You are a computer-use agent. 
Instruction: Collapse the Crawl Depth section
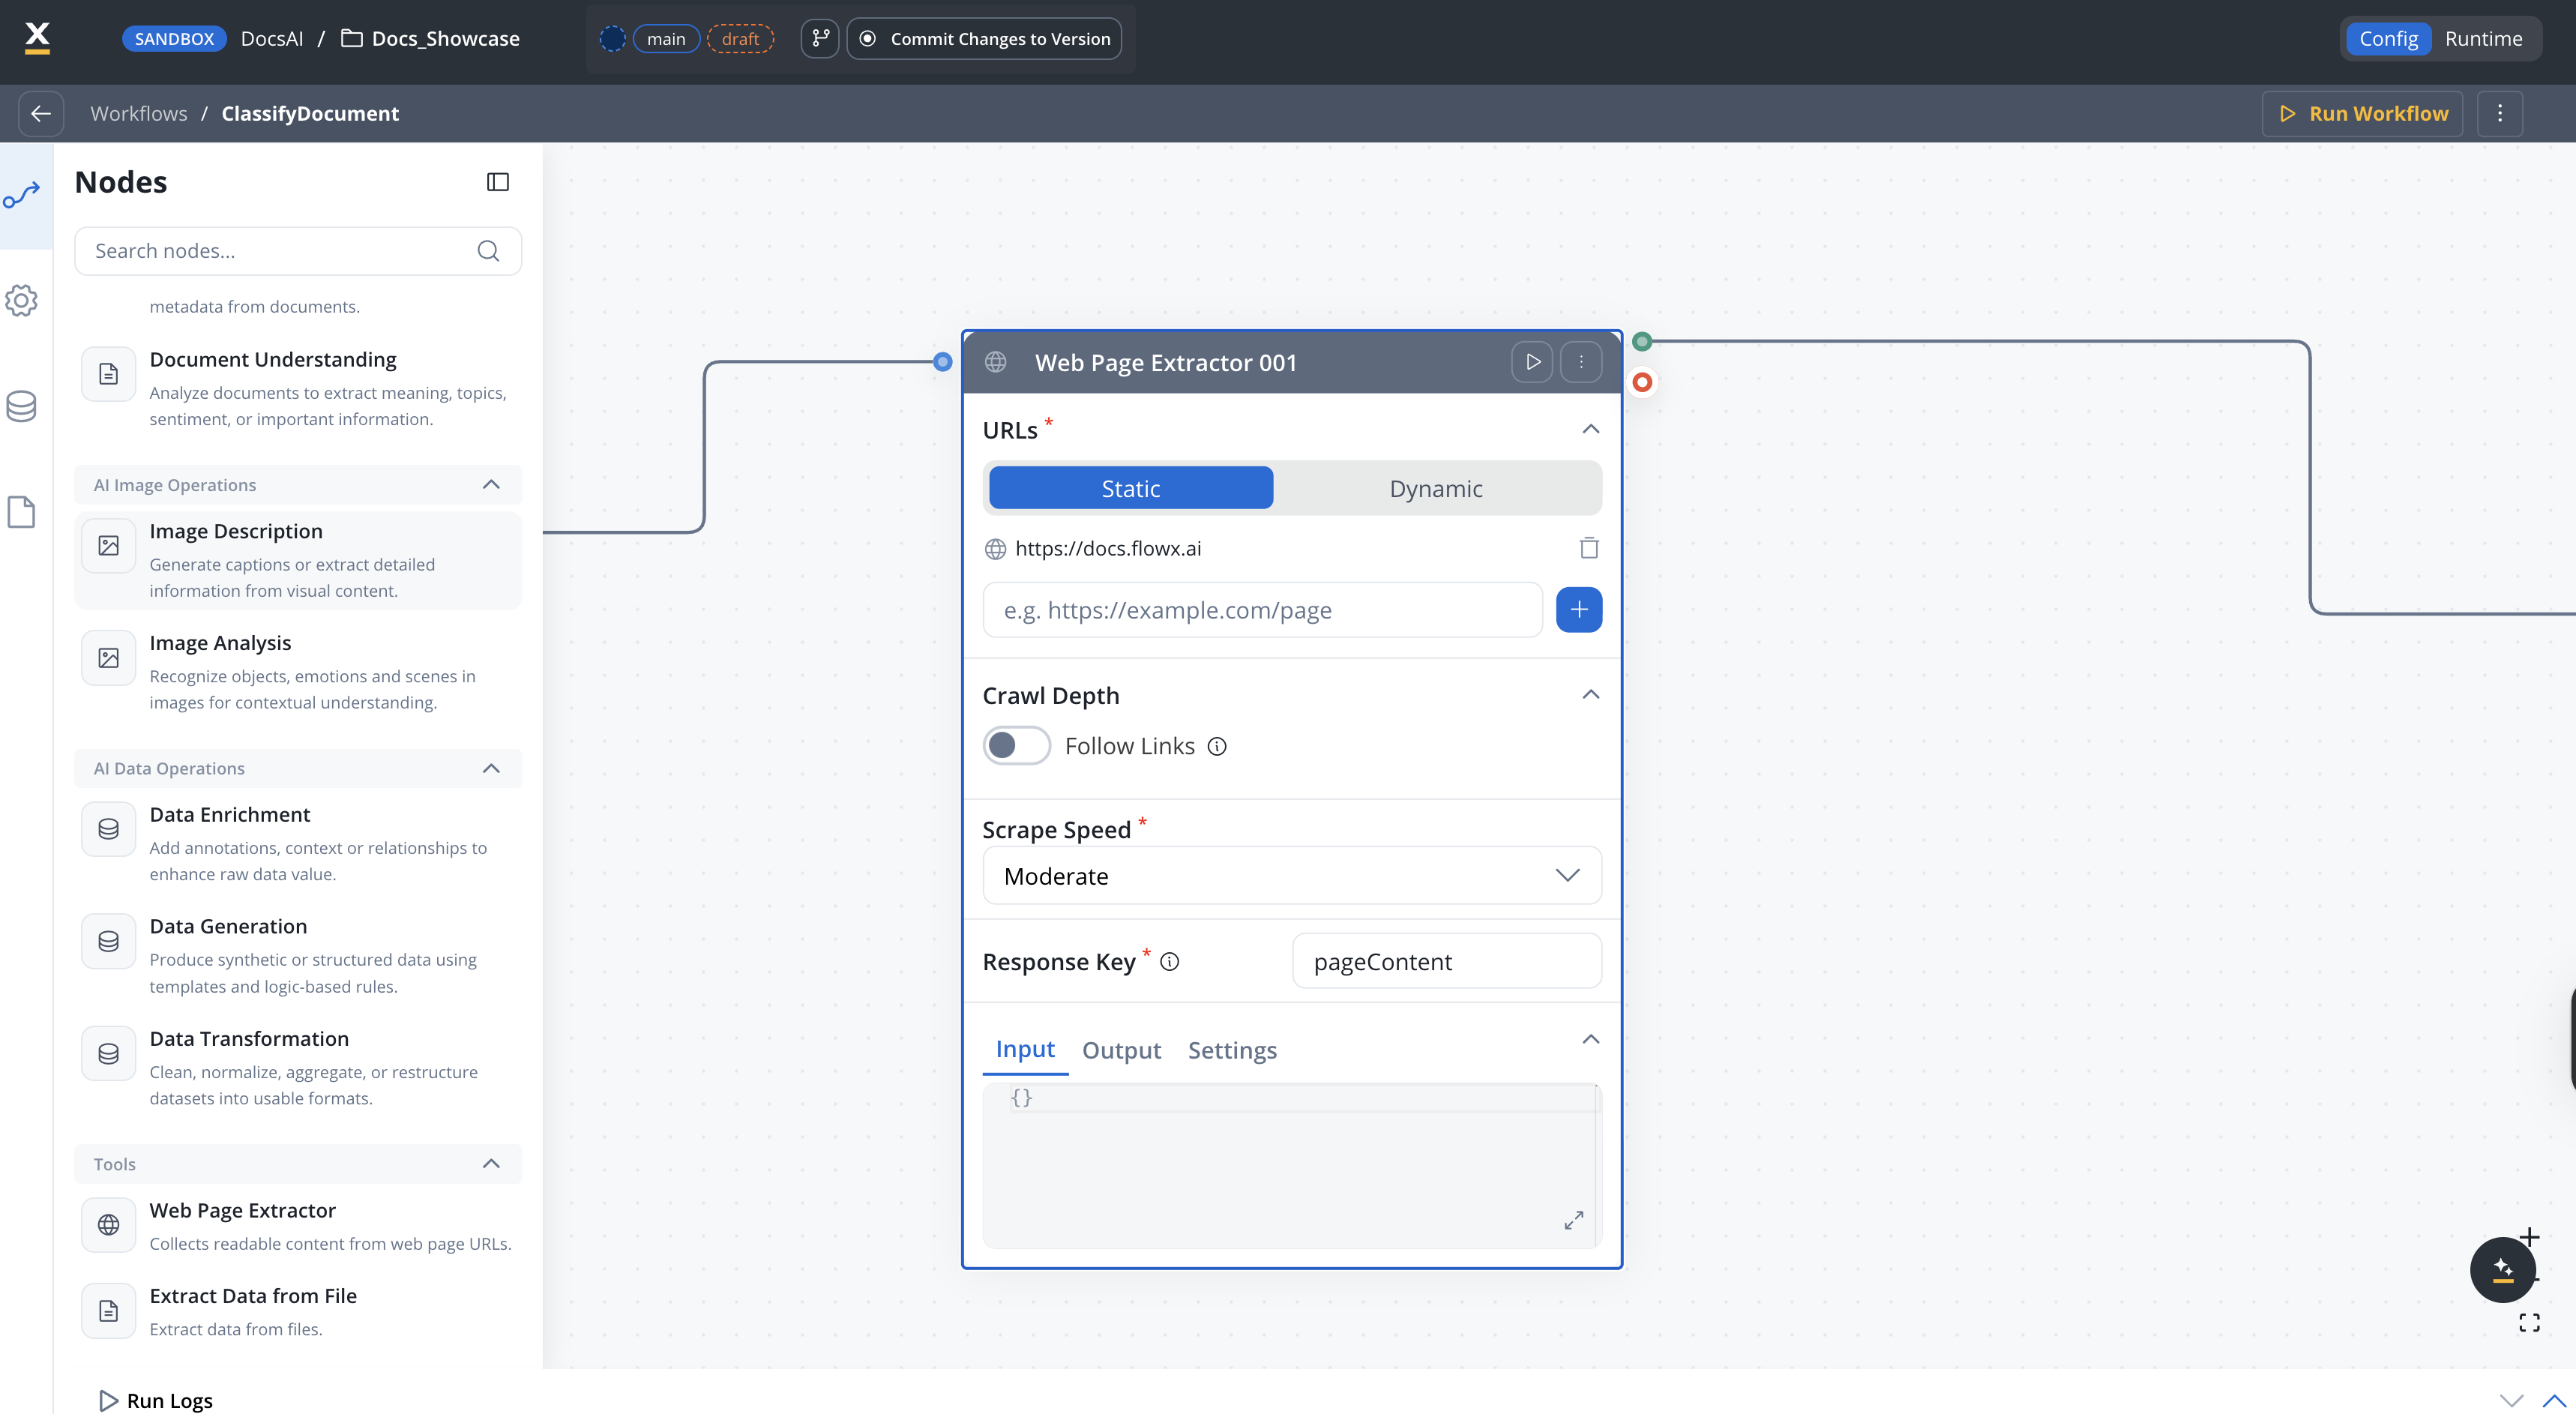click(1590, 695)
